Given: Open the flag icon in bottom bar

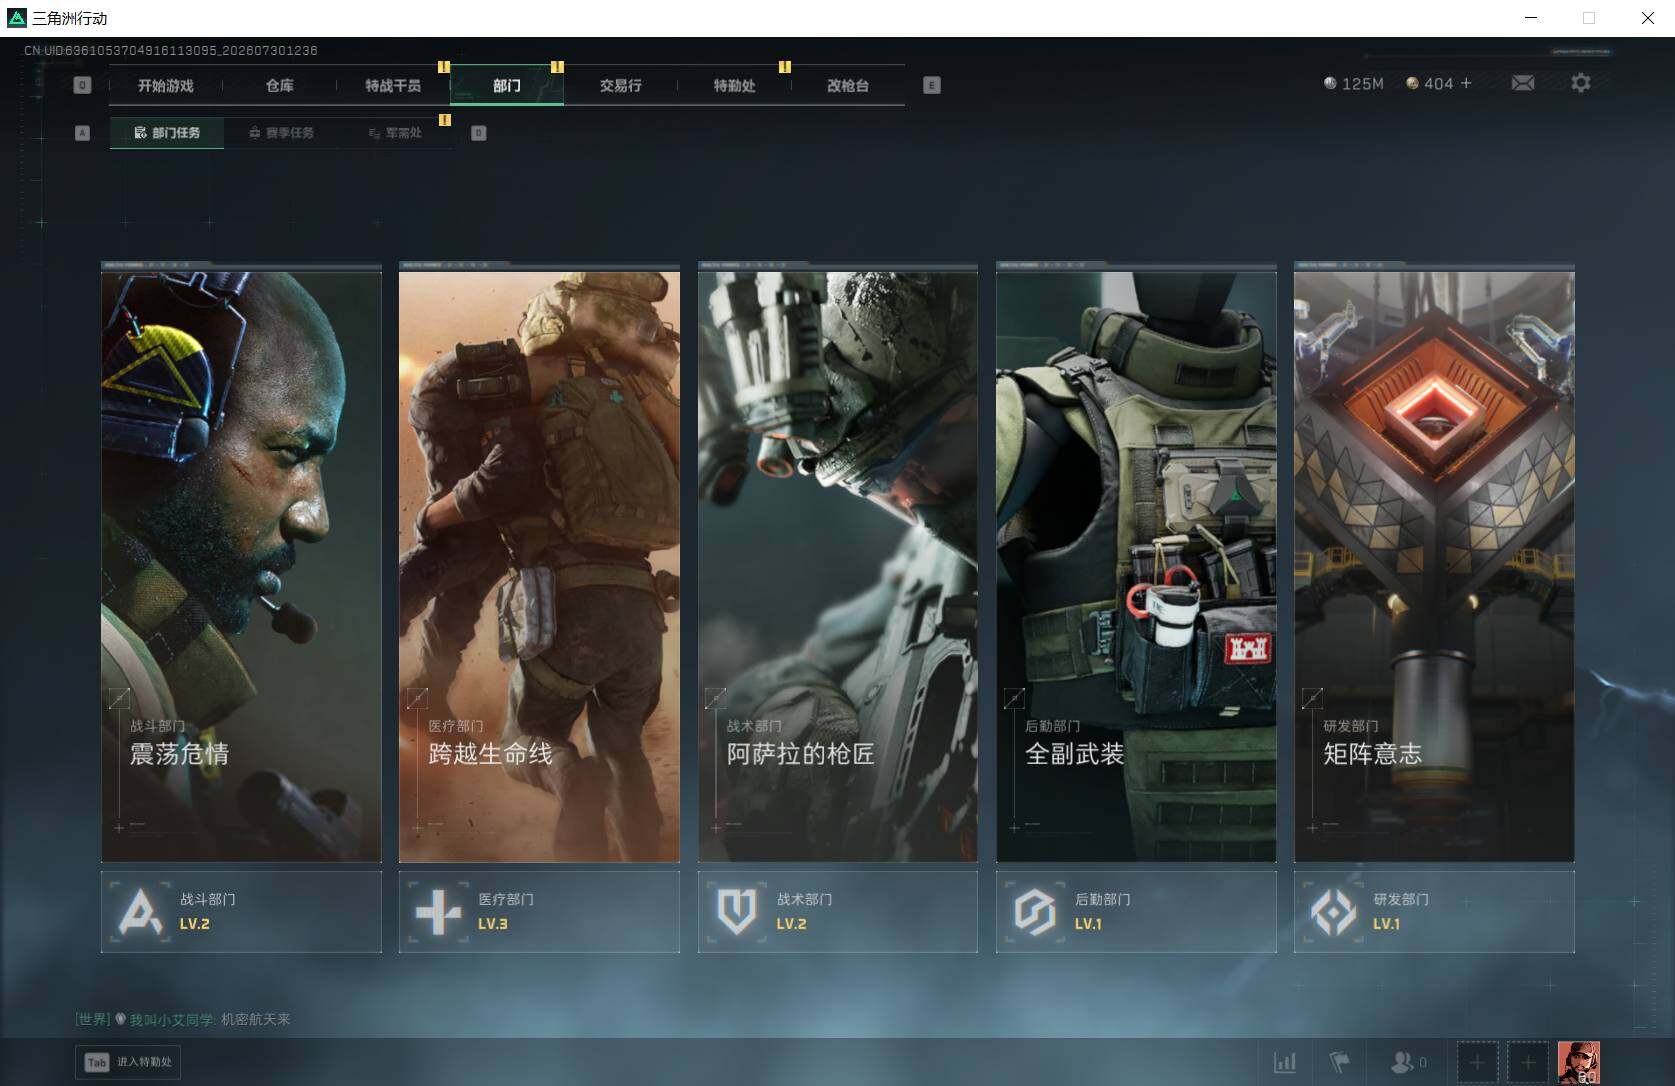Looking at the screenshot, I should pyautogui.click(x=1339, y=1062).
